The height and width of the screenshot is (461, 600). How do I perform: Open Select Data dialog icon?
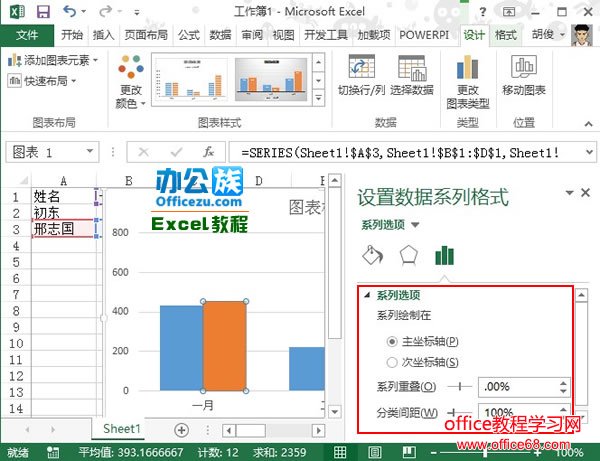coord(412,68)
